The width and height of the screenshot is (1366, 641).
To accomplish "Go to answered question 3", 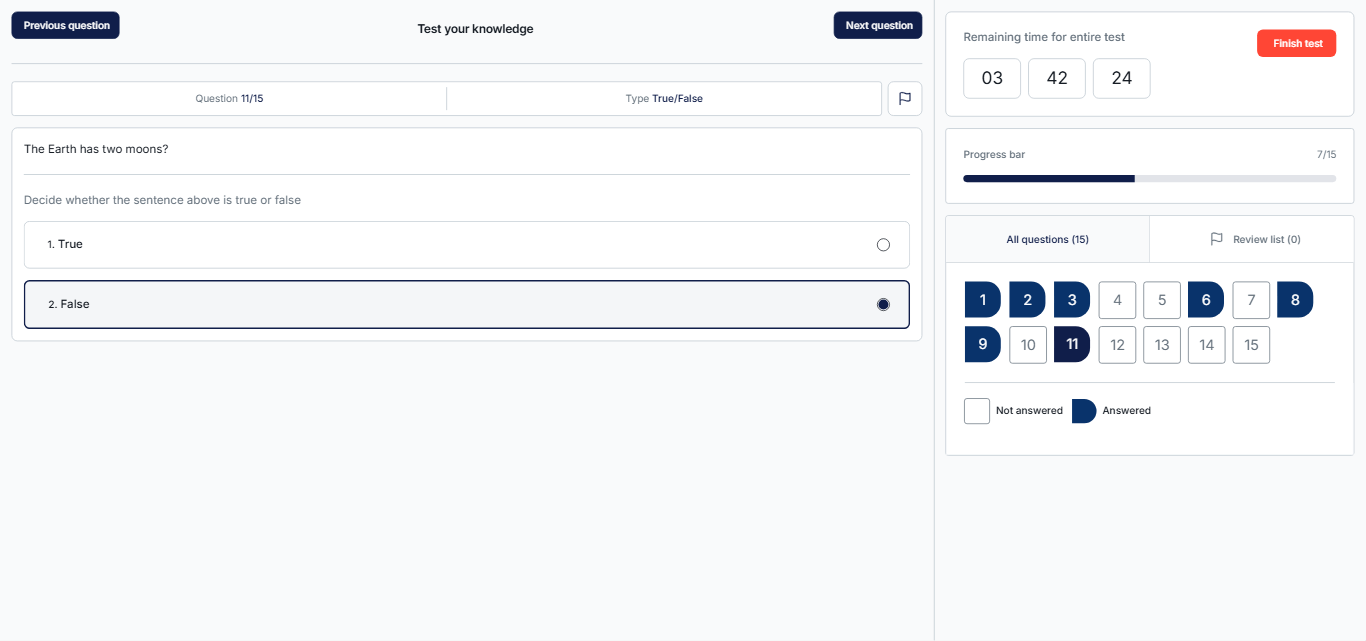I will 1072,300.
